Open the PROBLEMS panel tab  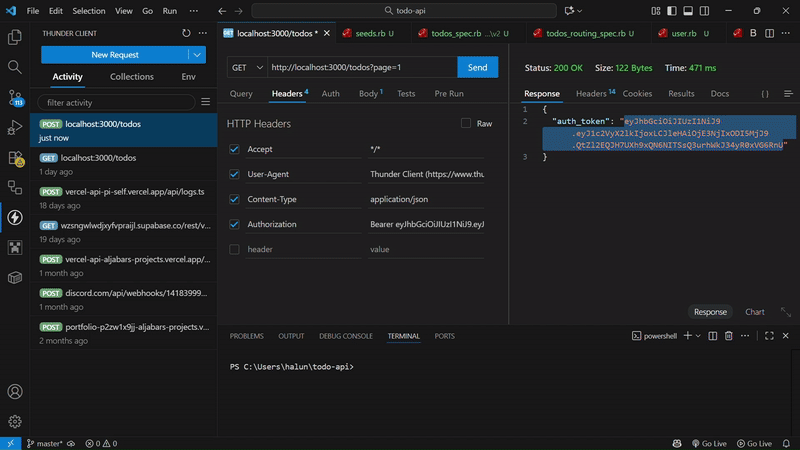point(246,336)
